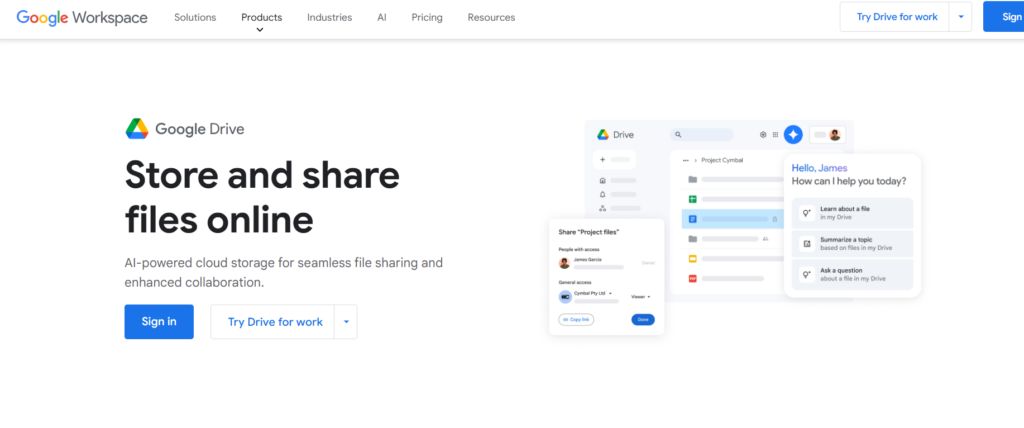Click the lightbulb icon beside Ask a question
Viewport: 1024px width, 428px height.
(x=807, y=274)
